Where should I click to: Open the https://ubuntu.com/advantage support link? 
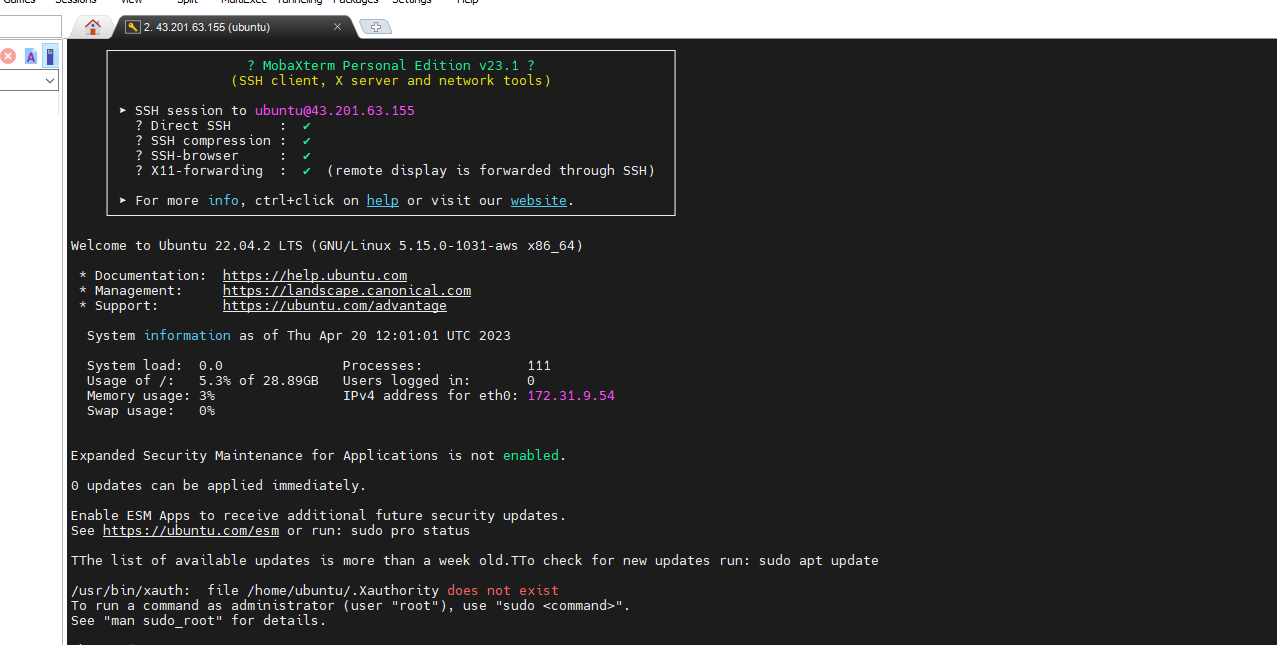pos(335,305)
